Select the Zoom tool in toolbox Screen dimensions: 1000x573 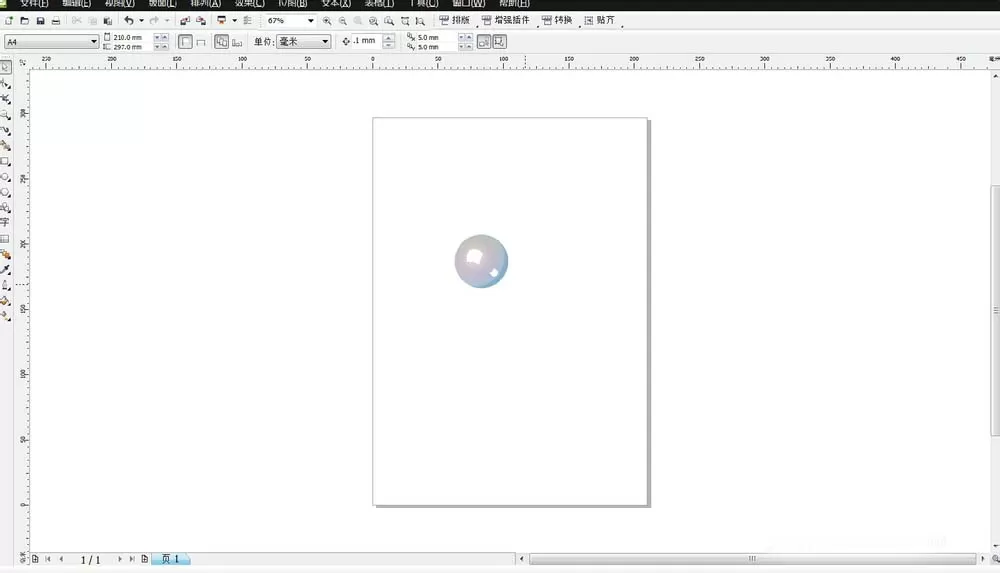tap(6, 115)
